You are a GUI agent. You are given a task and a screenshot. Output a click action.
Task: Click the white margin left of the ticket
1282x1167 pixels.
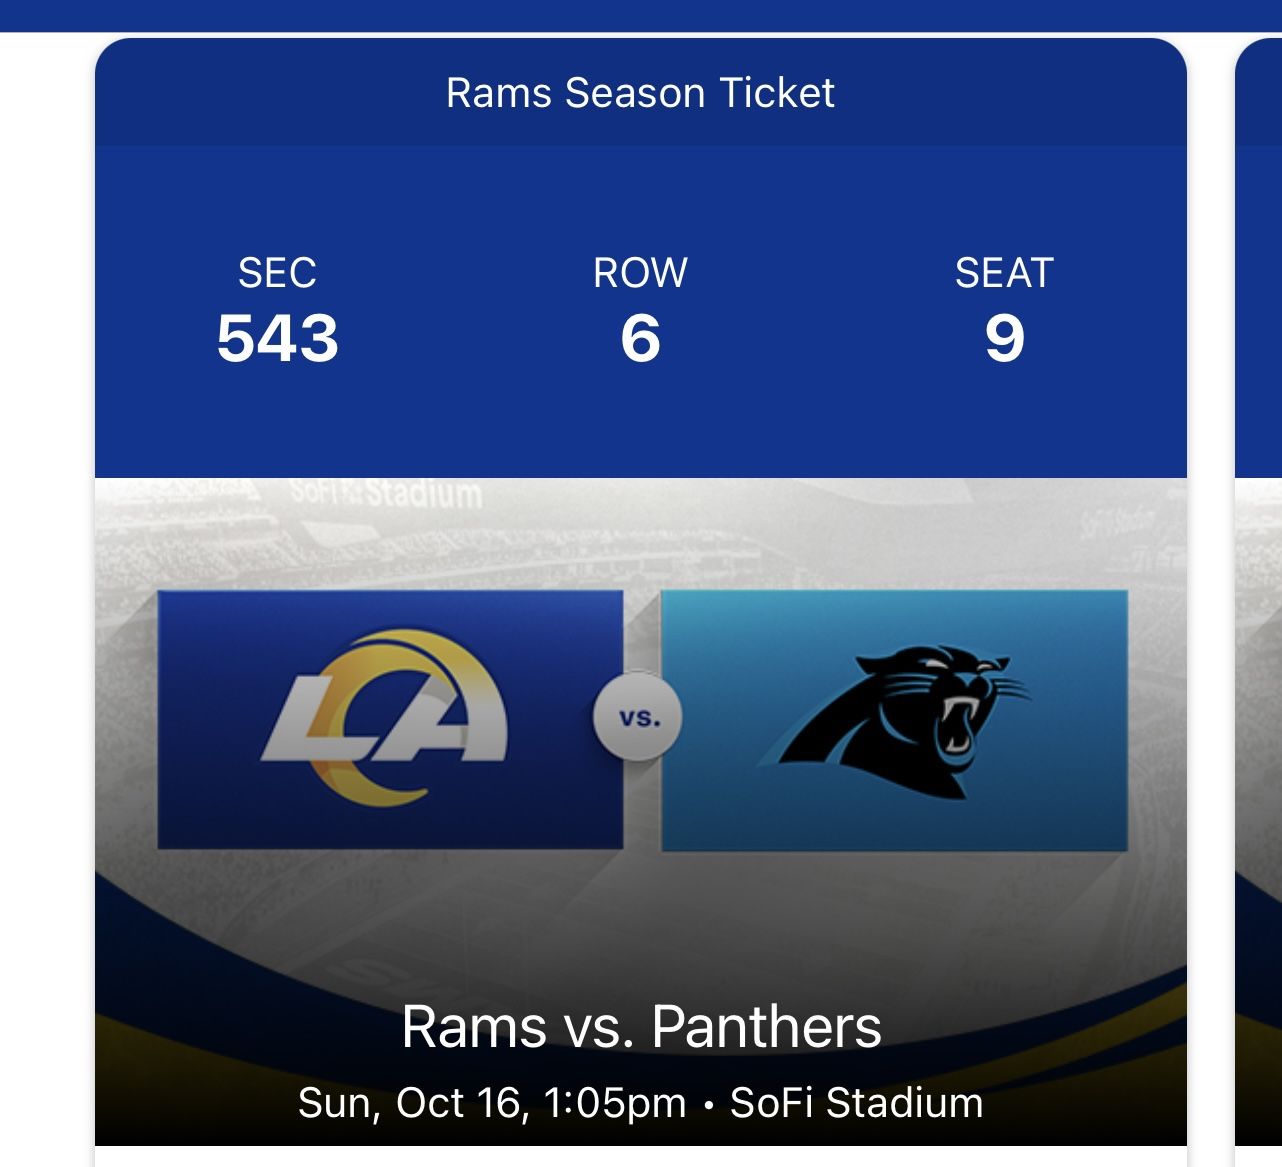point(46,600)
